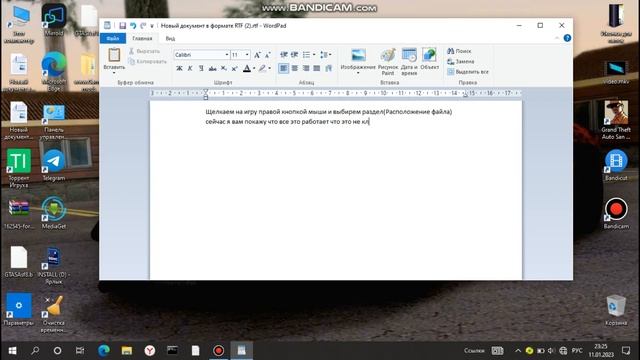Click decrease indent icon

pos(284,54)
